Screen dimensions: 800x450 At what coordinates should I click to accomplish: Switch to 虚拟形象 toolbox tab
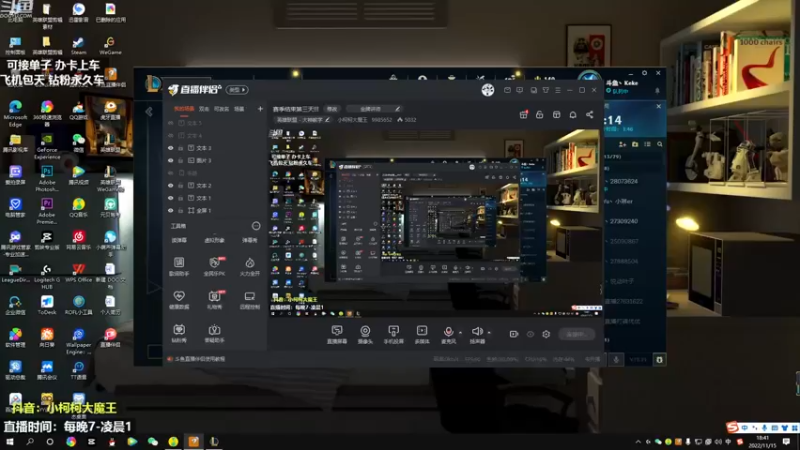click(x=214, y=240)
